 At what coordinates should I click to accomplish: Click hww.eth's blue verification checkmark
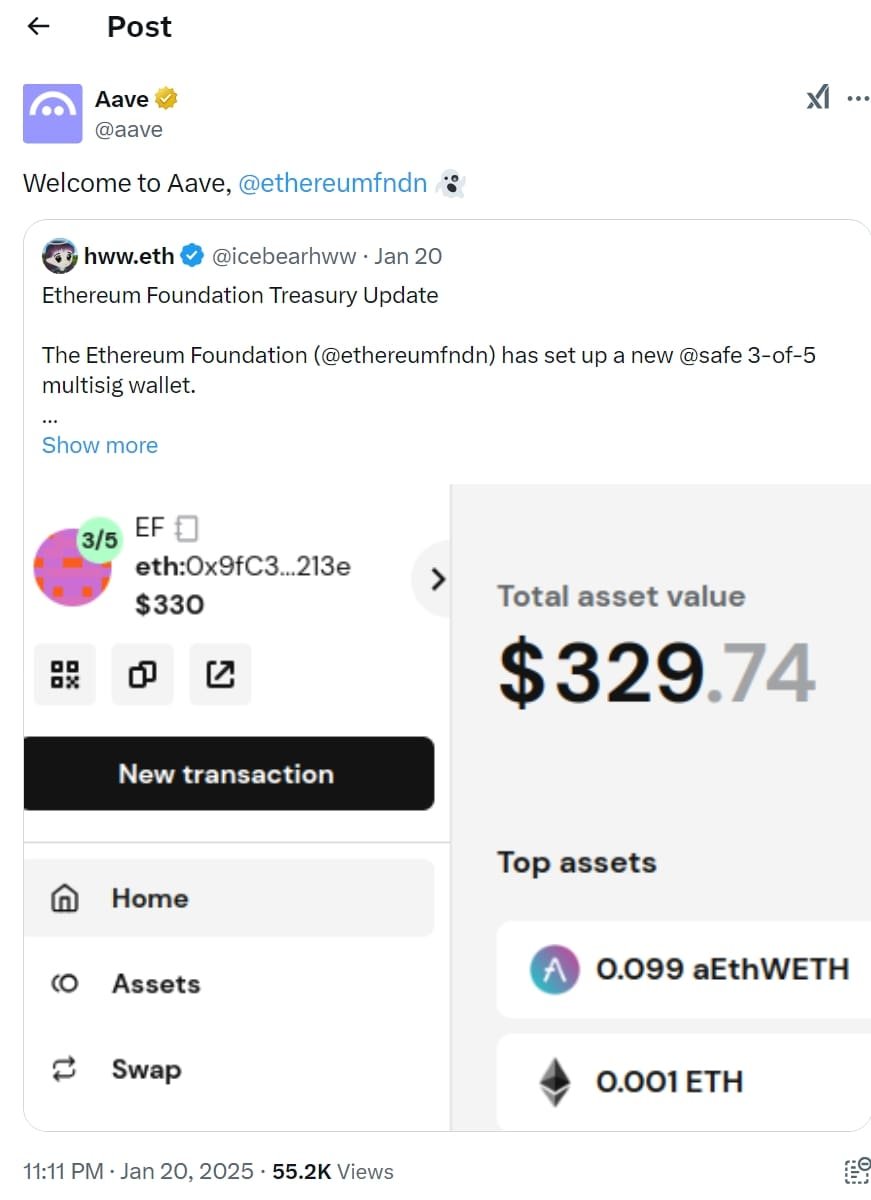[x=190, y=255]
